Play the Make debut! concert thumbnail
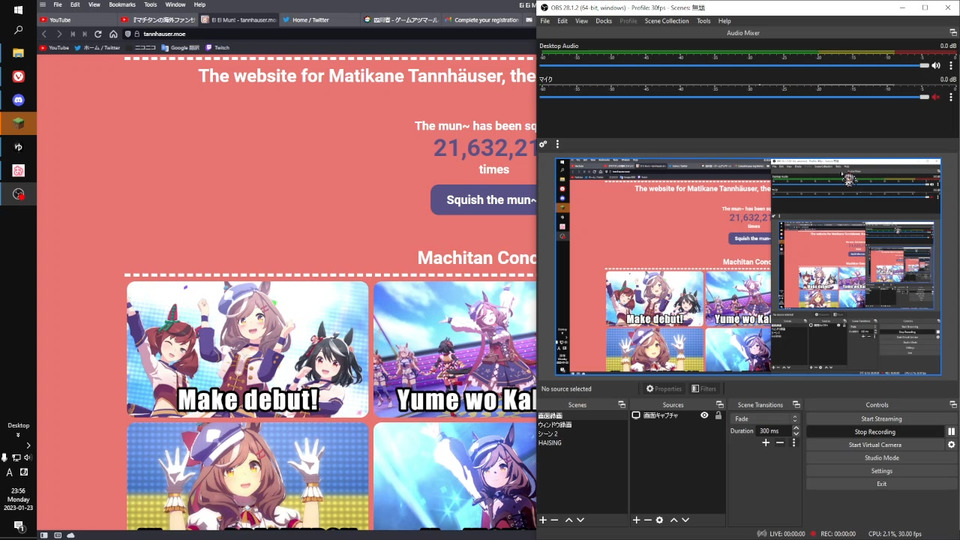The image size is (960, 540). 248,349
